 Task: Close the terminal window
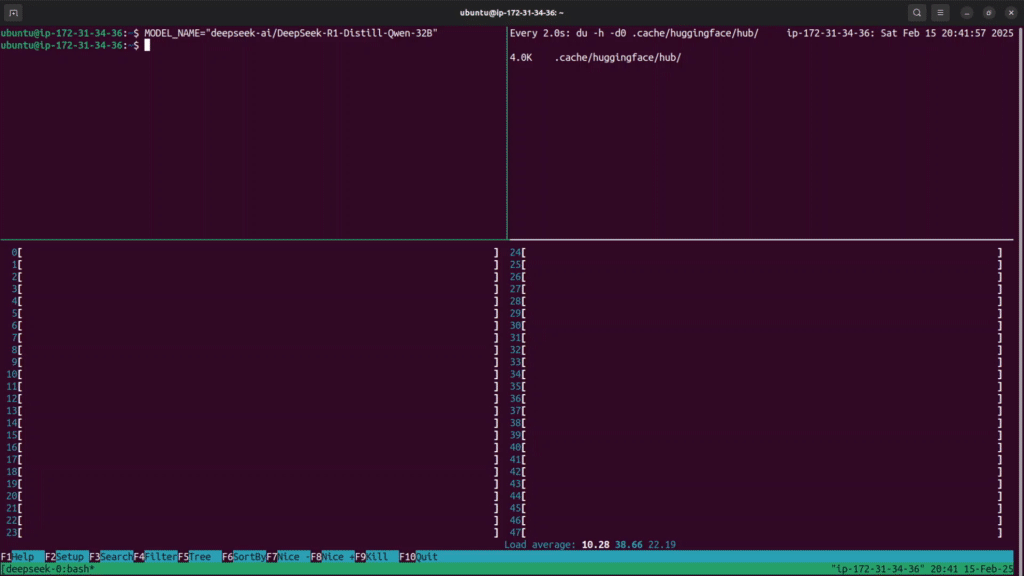tap(1011, 12)
